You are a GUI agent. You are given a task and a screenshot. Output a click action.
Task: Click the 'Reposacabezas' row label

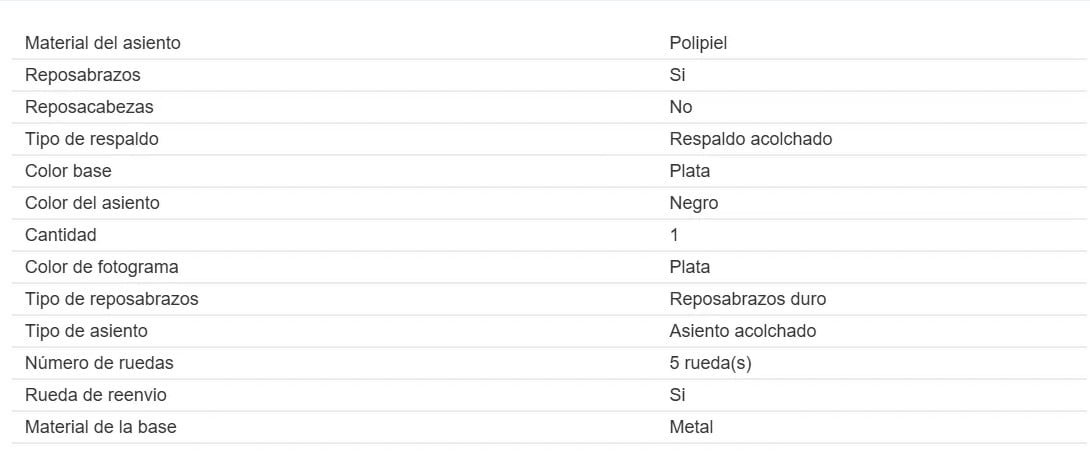tap(89, 107)
